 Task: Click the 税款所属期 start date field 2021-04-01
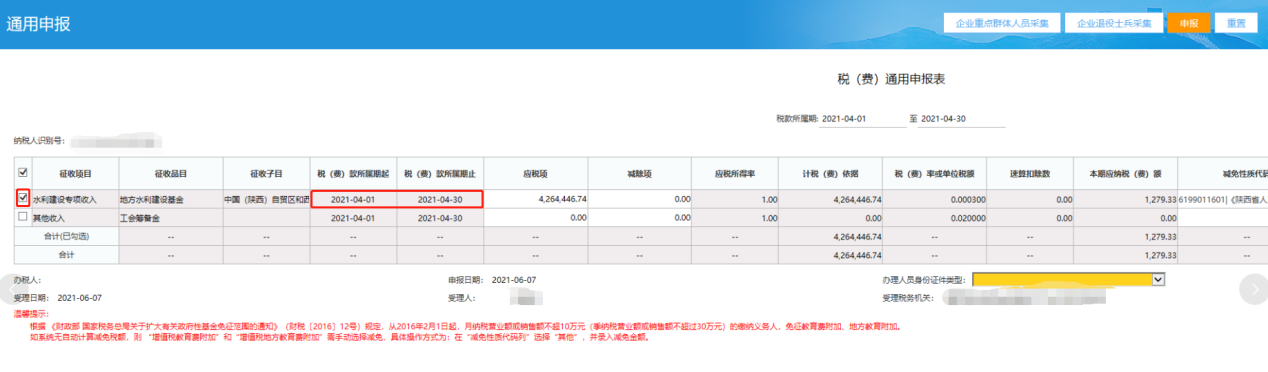pos(862,119)
